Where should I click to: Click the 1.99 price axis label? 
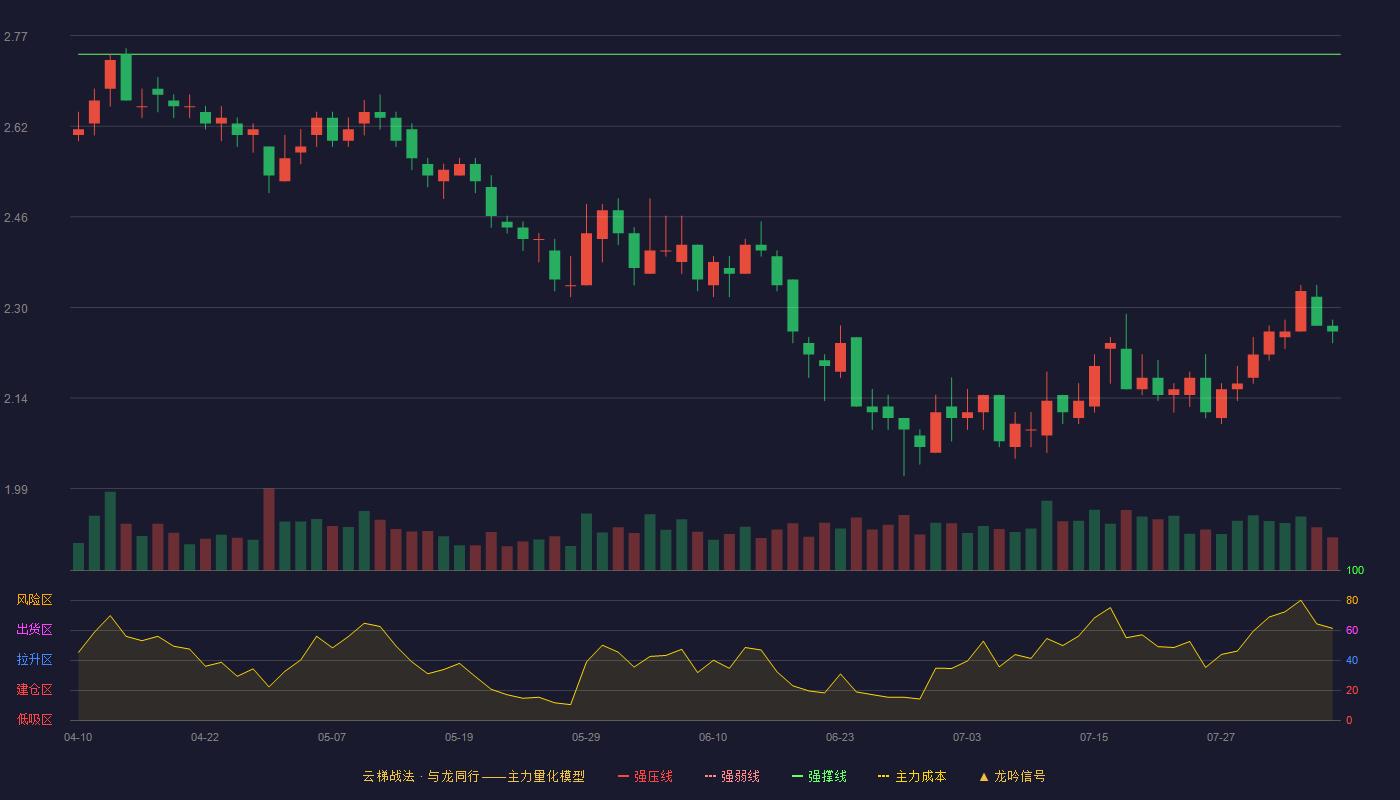[x=16, y=490]
